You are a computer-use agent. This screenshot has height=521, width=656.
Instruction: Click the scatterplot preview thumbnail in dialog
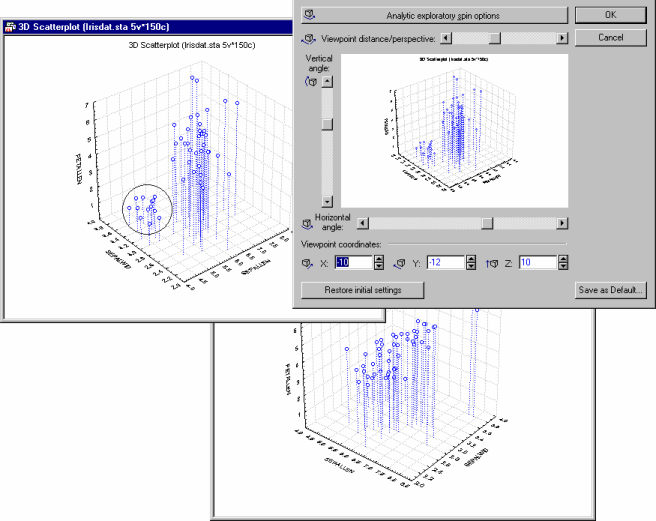[x=454, y=131]
